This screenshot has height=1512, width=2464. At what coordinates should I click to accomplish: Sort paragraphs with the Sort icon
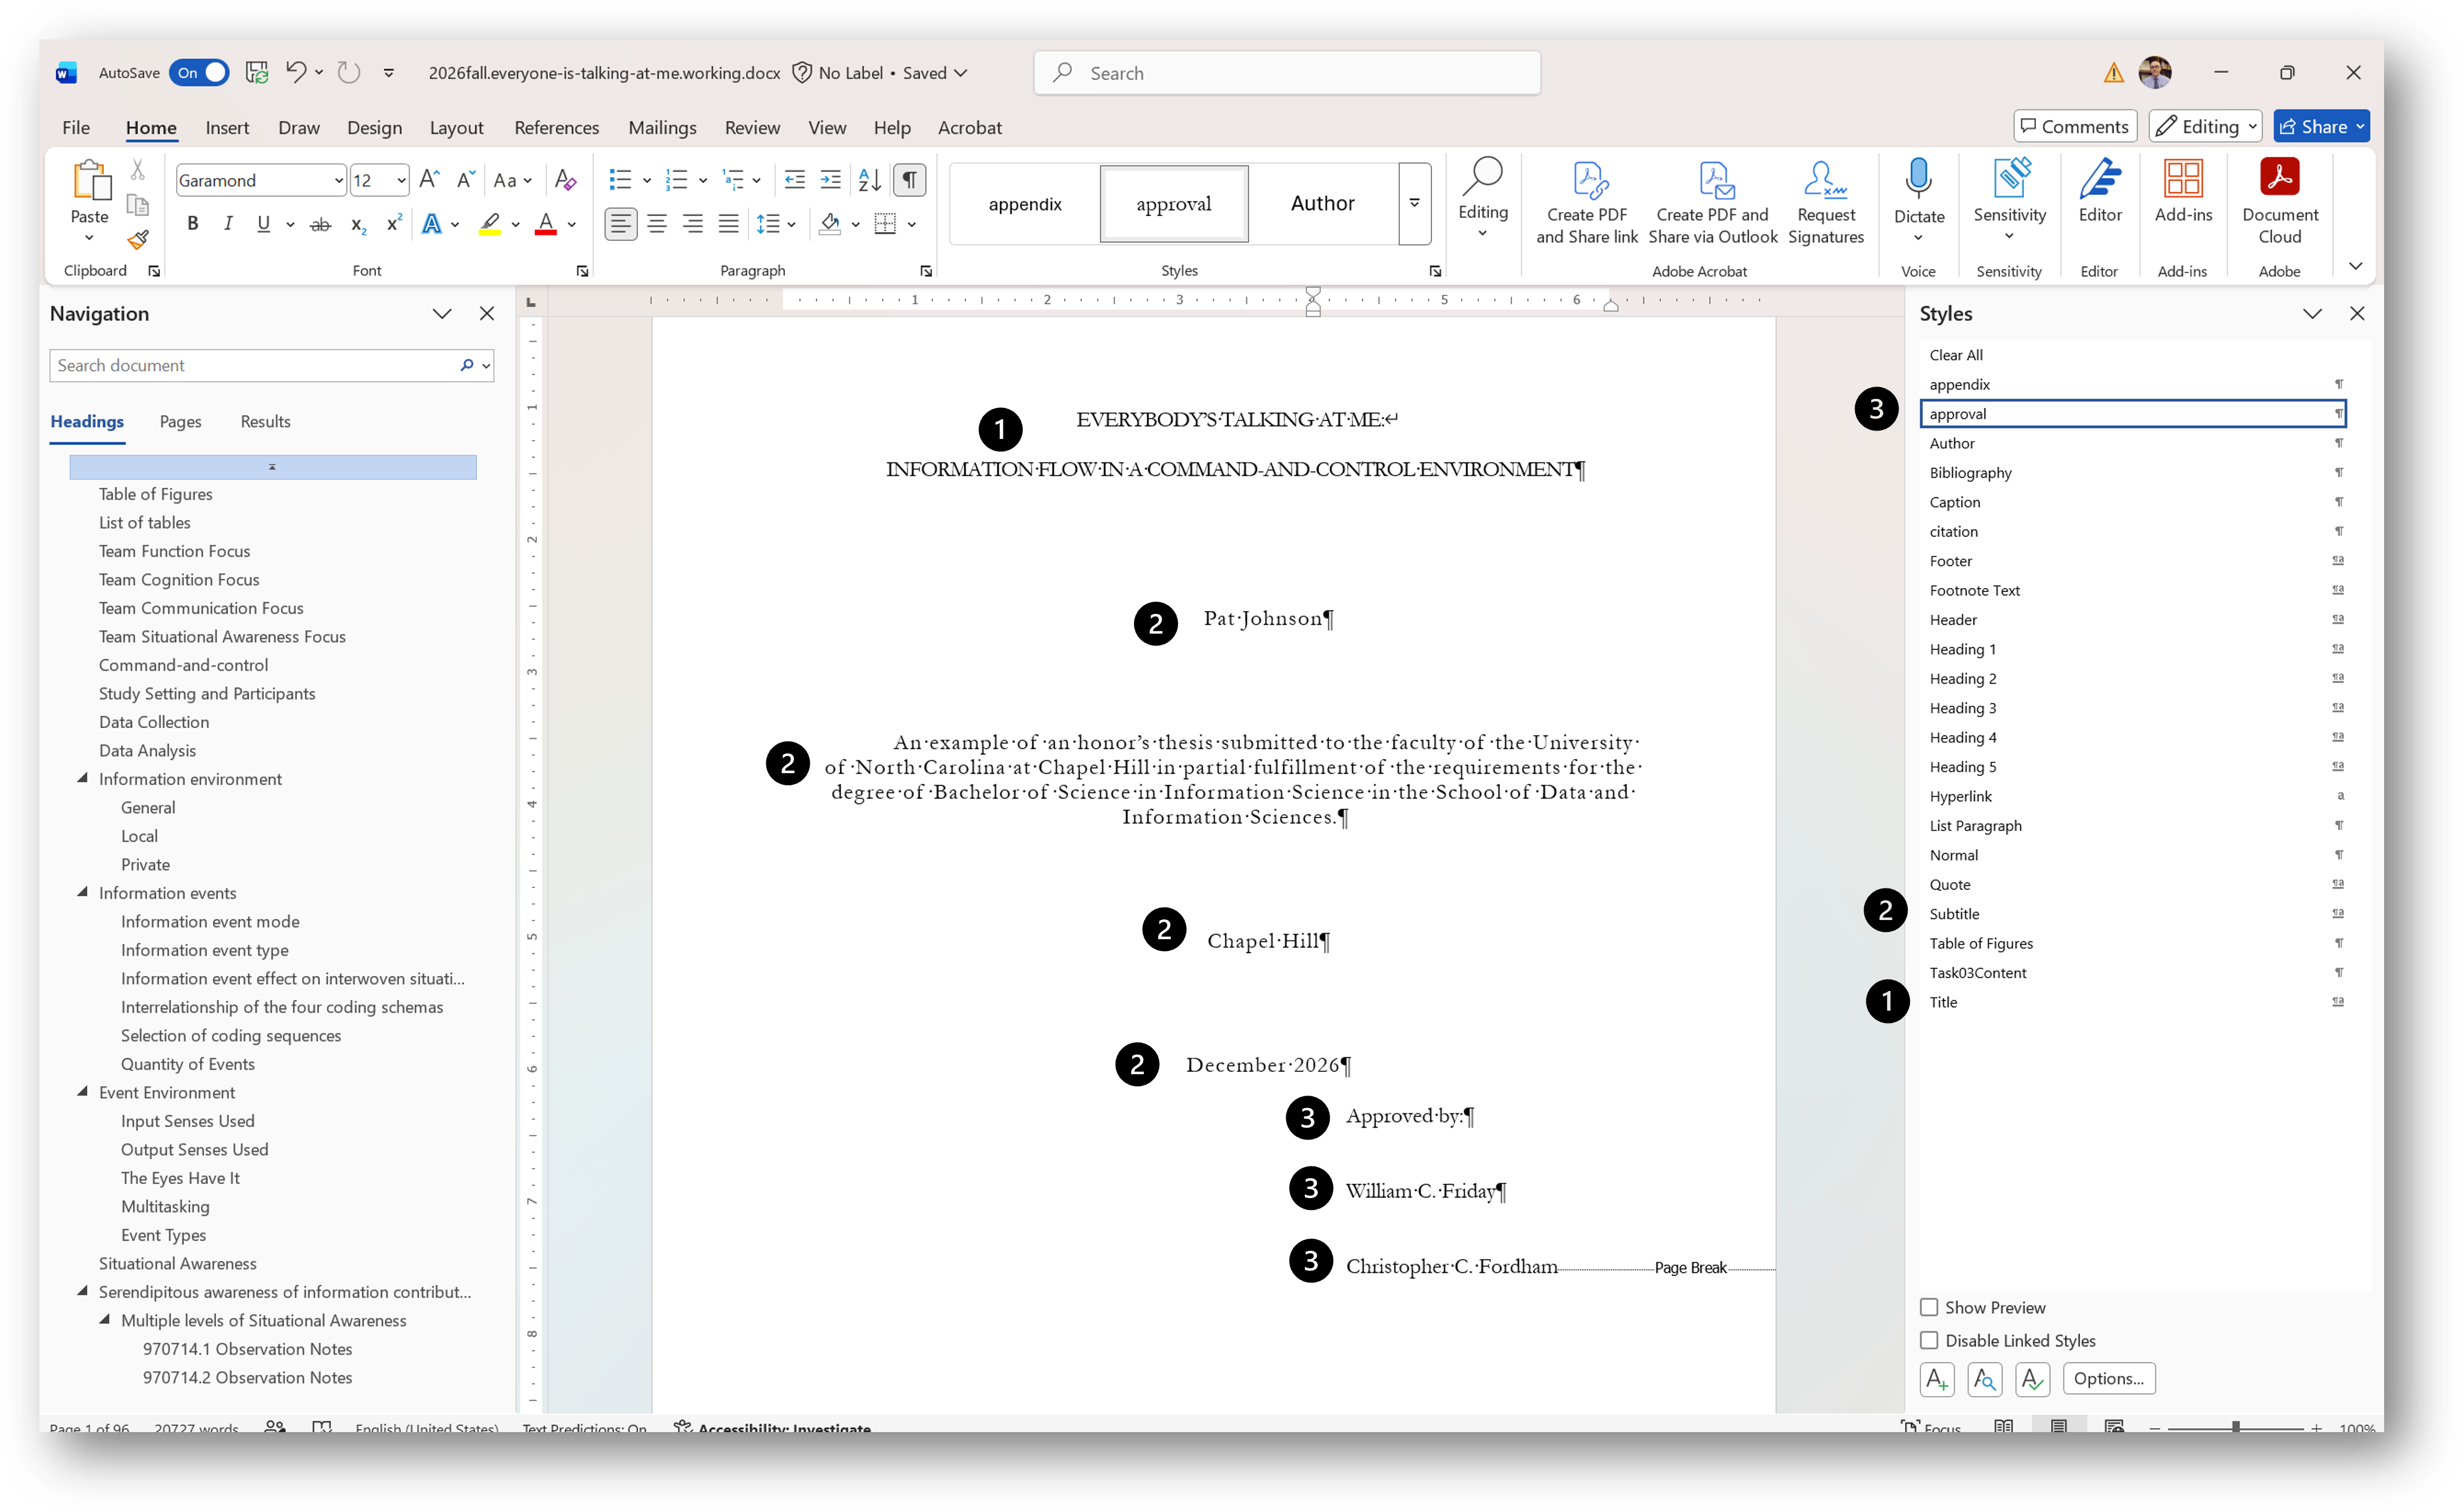tap(870, 180)
